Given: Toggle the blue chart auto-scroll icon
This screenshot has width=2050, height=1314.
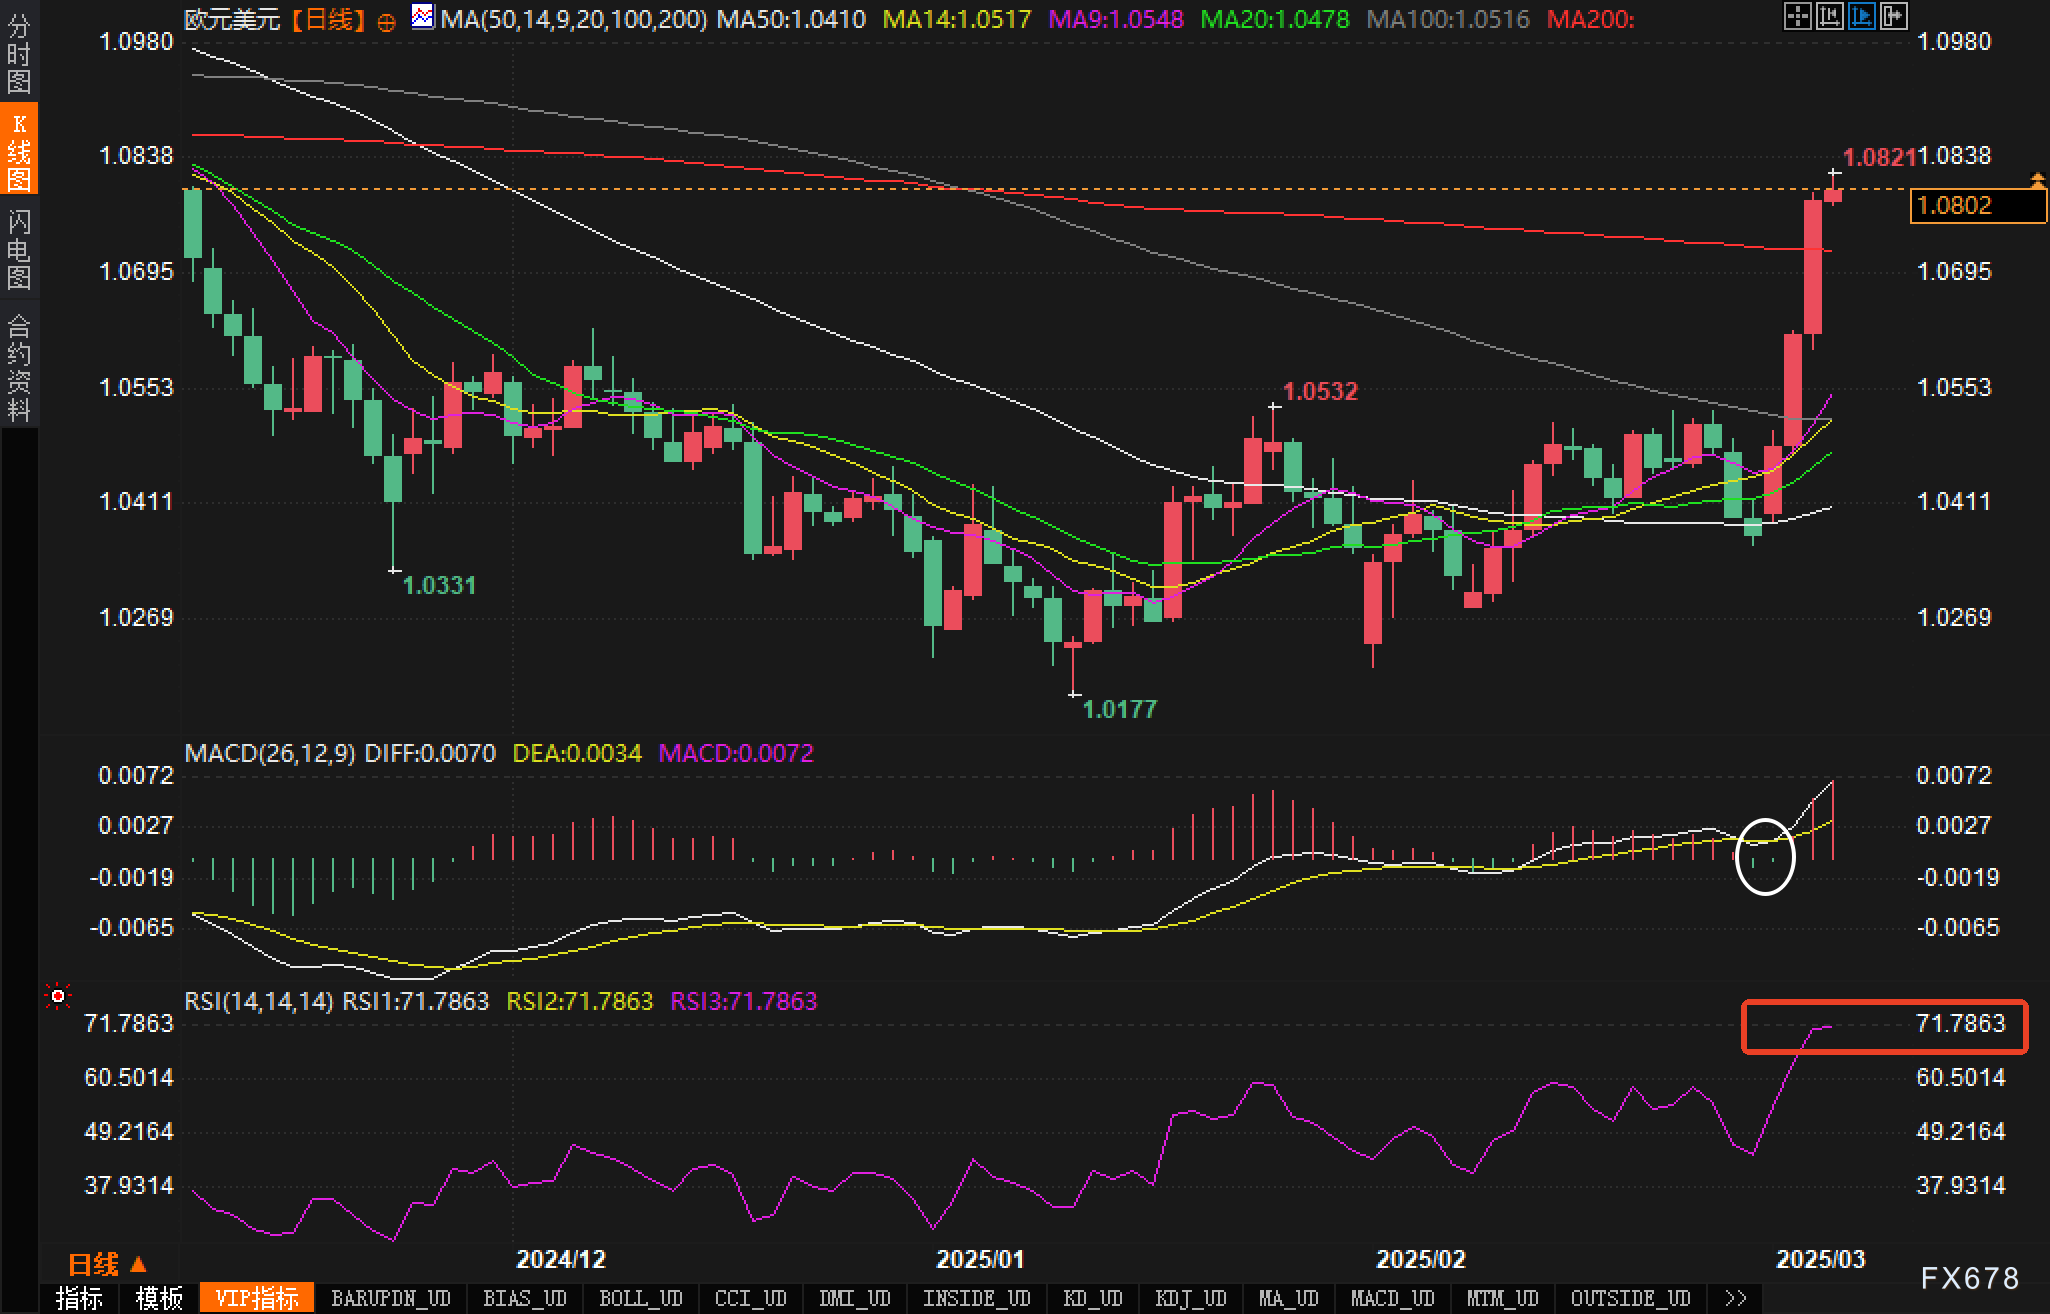Looking at the screenshot, I should tap(1862, 17).
